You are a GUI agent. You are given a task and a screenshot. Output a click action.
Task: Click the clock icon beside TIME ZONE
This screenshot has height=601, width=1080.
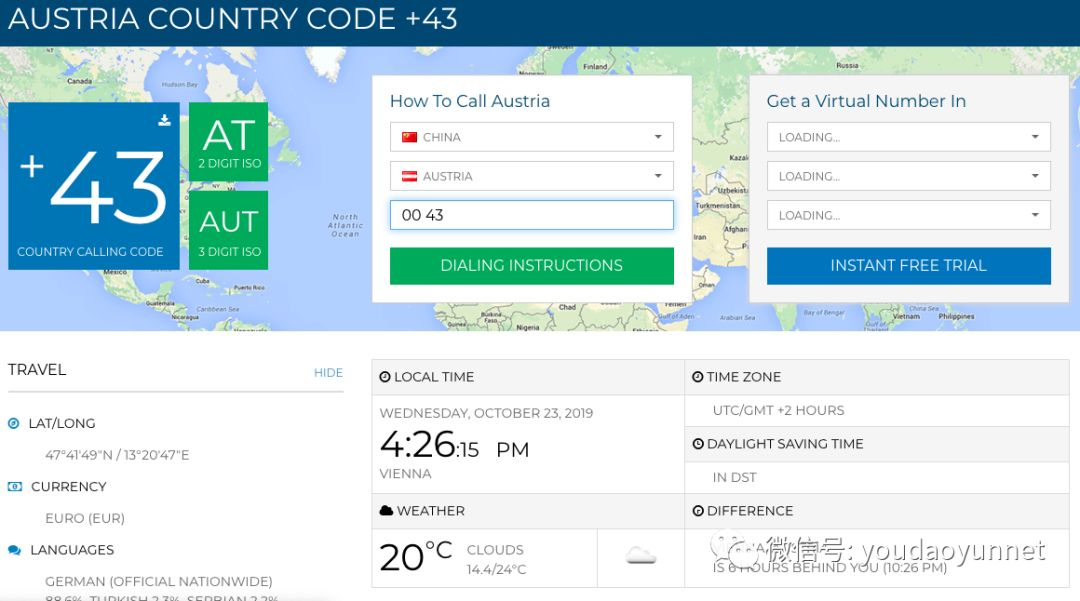coord(698,377)
